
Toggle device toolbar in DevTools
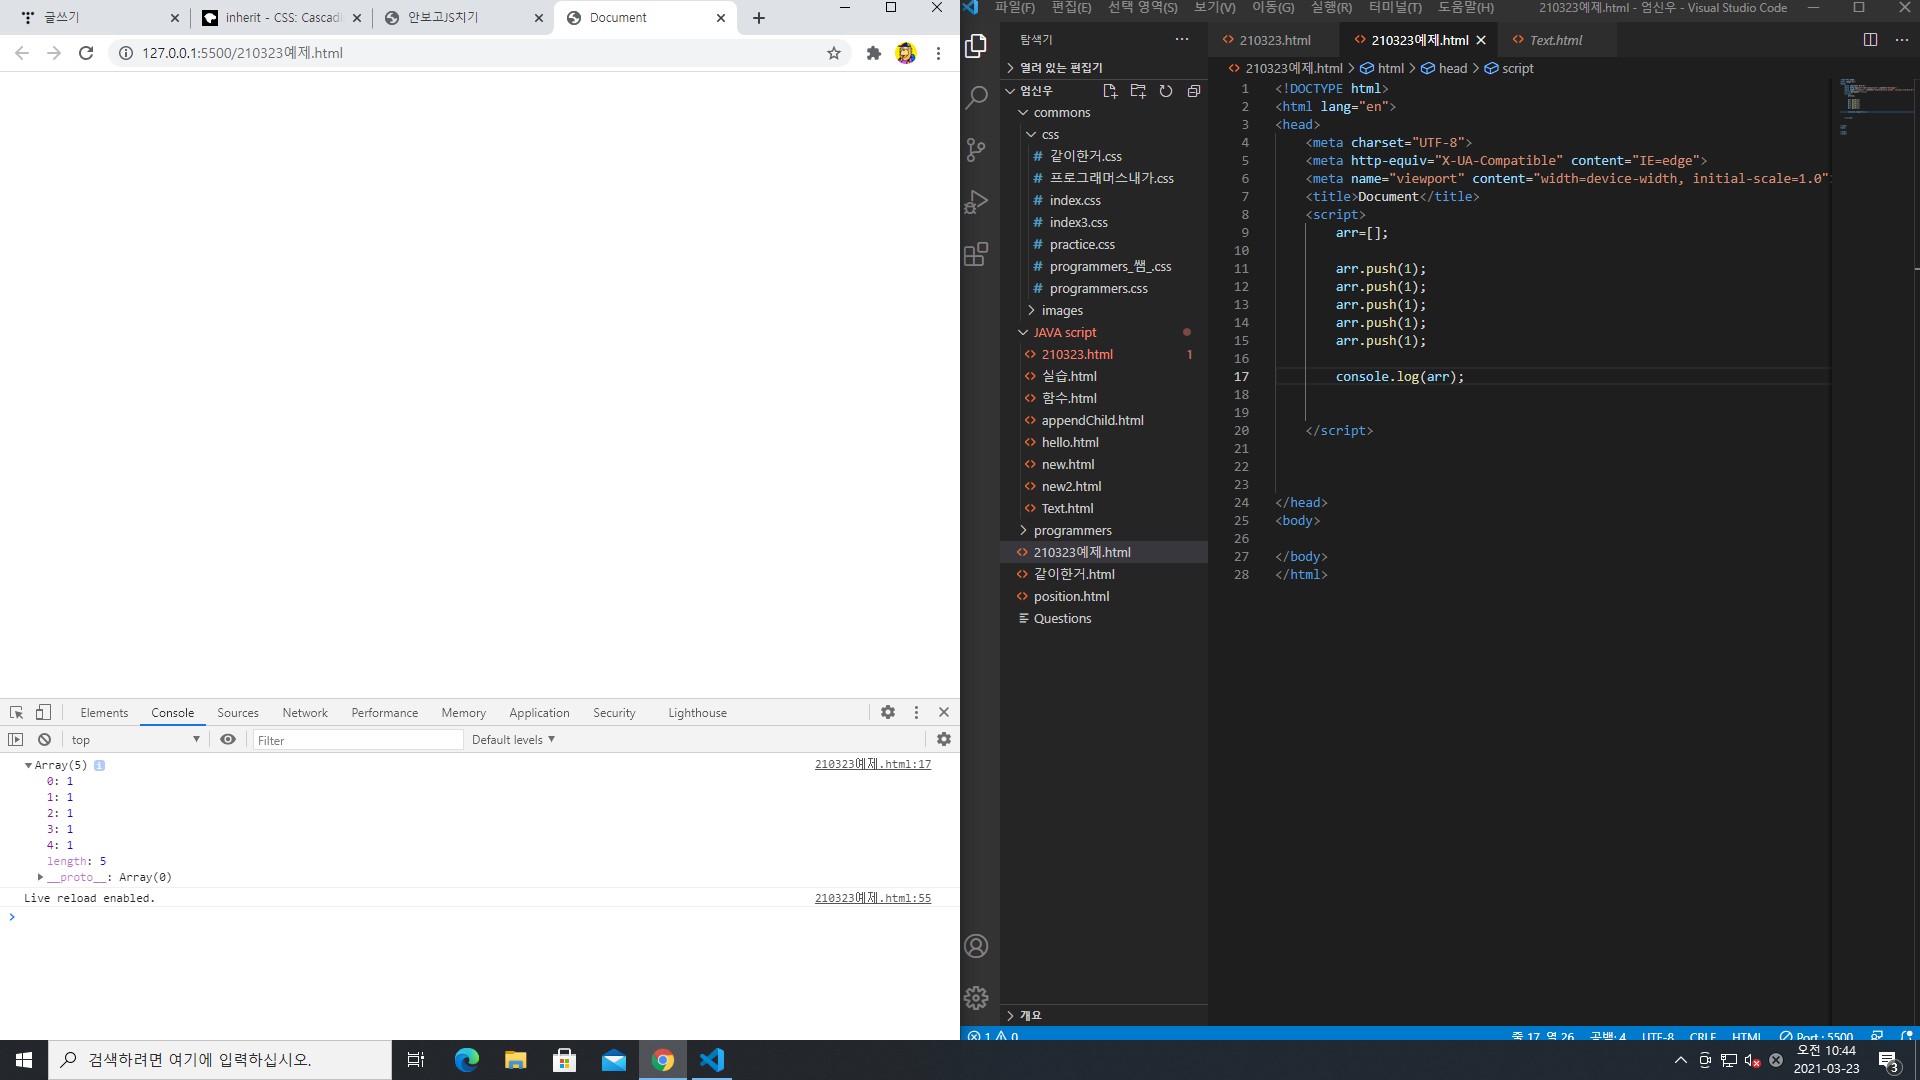coord(43,713)
